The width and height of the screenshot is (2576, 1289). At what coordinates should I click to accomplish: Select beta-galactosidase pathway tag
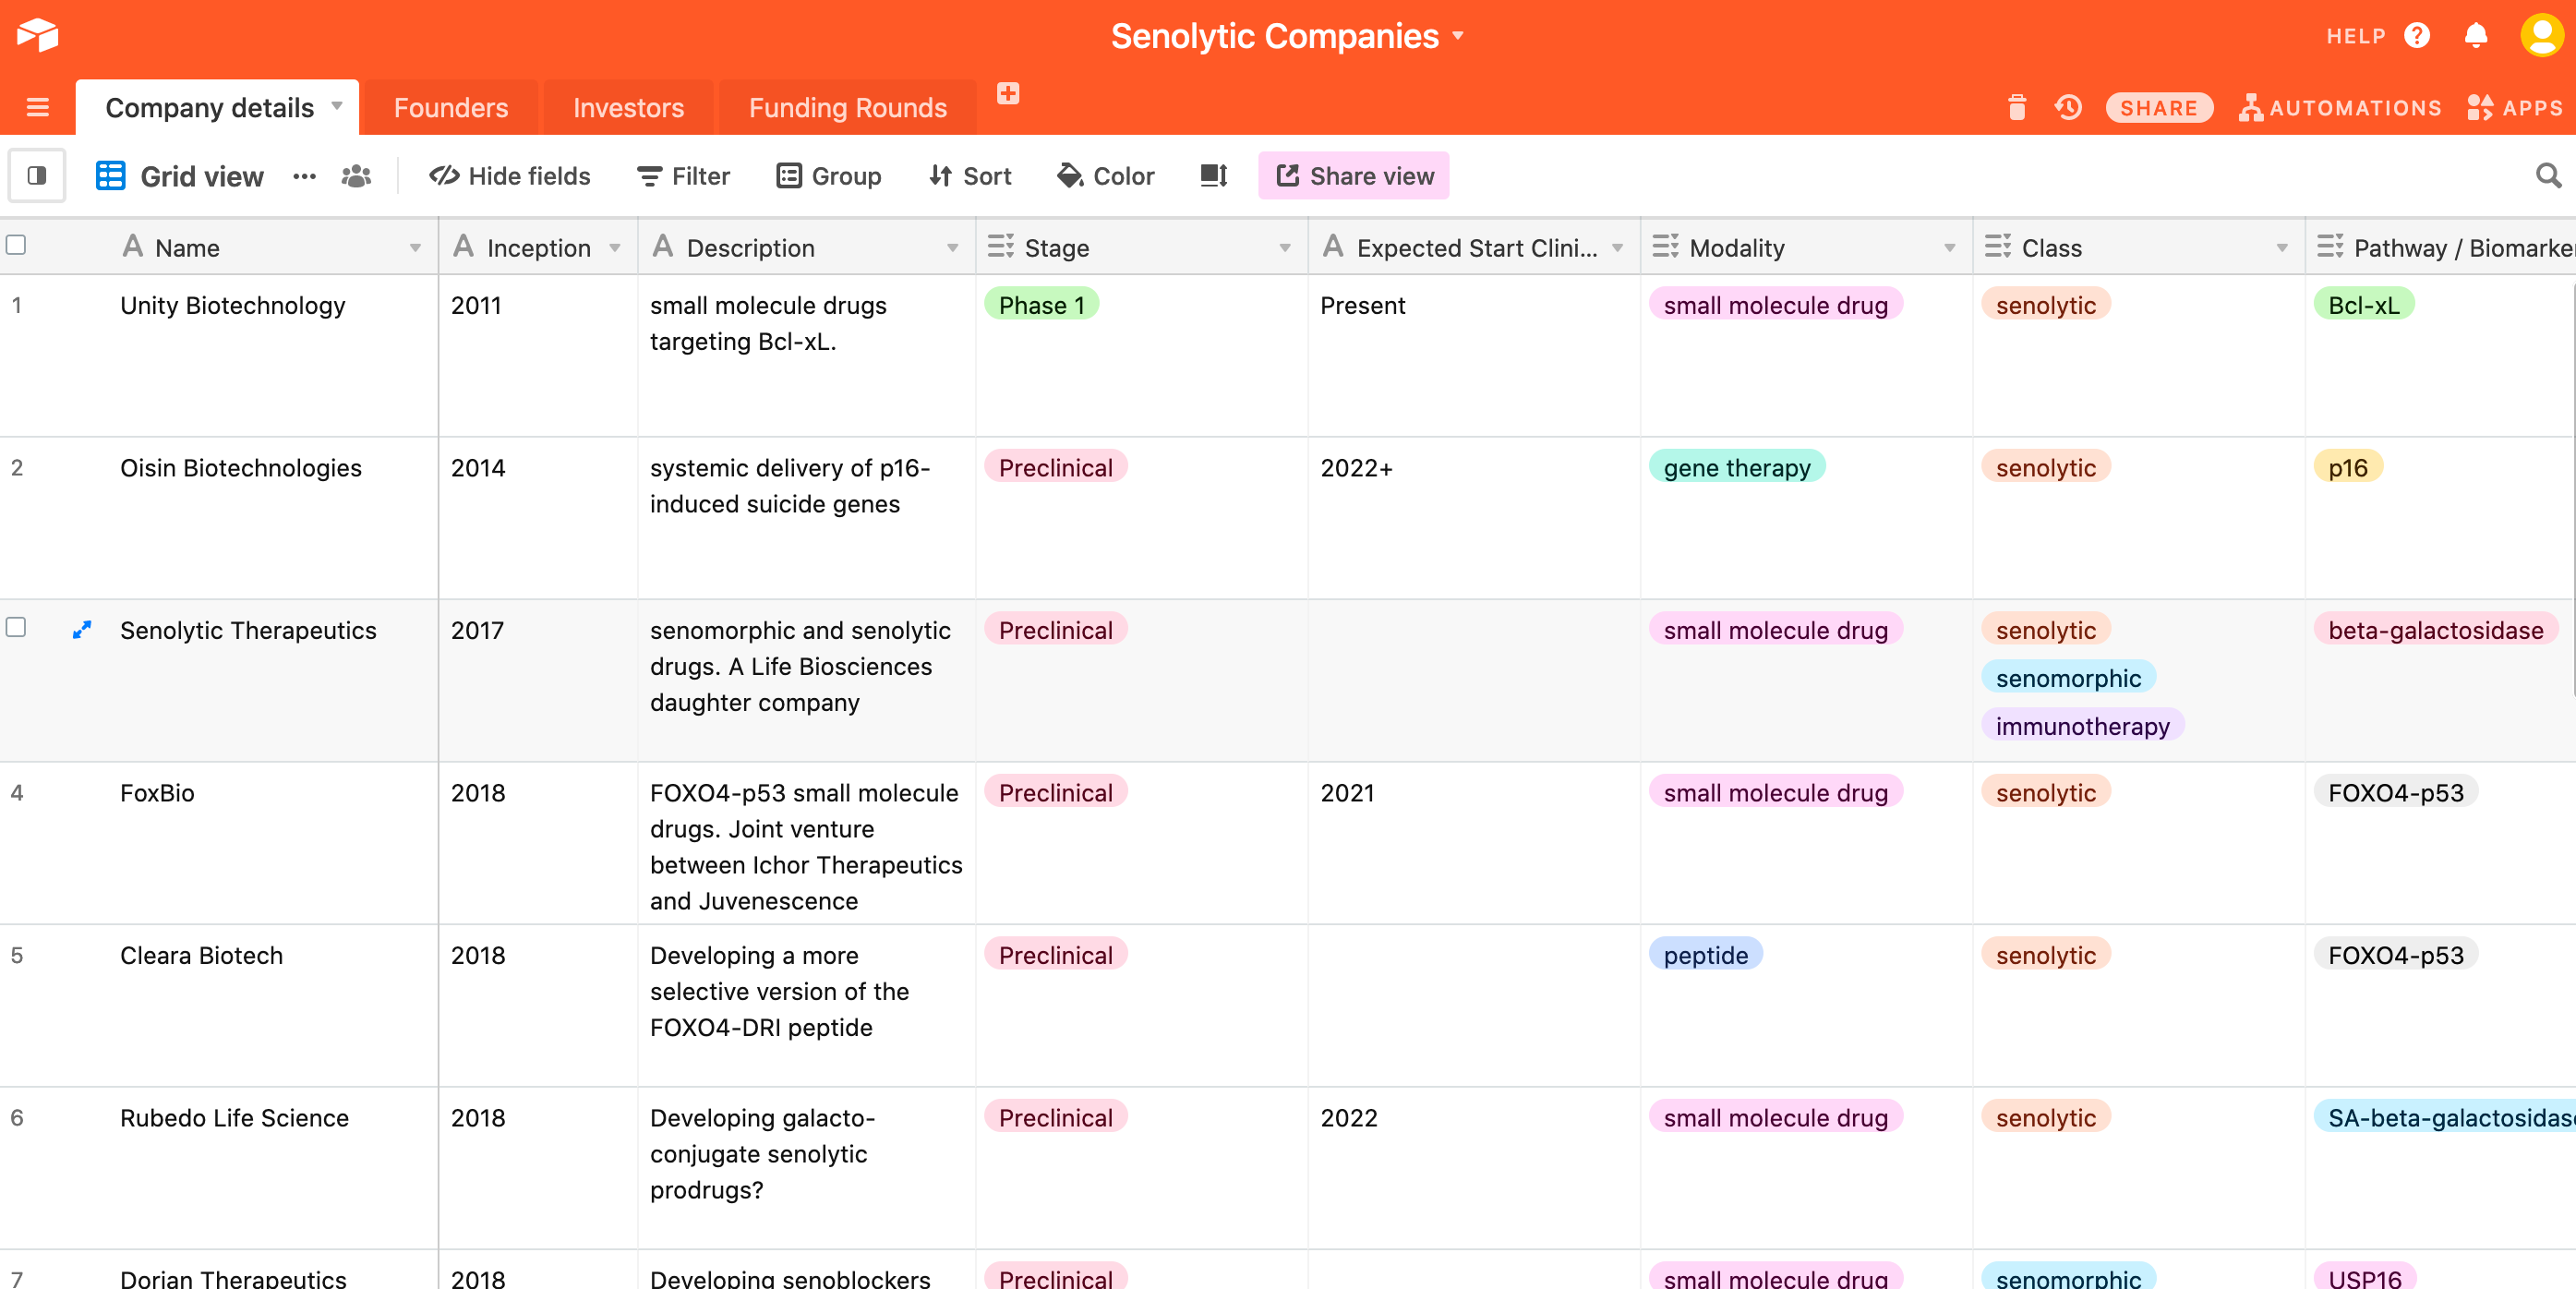pos(2435,630)
